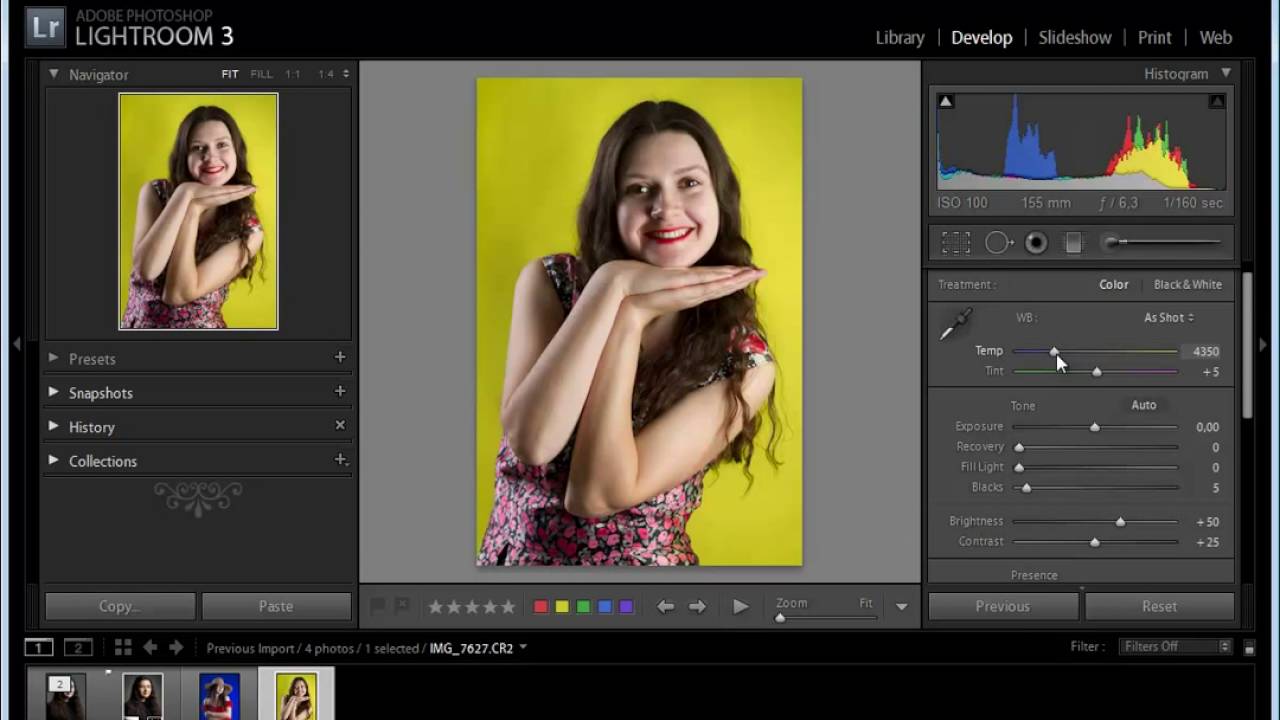Select the blue background photo thumbnail
The image size is (1280, 720).
[x=219, y=696]
